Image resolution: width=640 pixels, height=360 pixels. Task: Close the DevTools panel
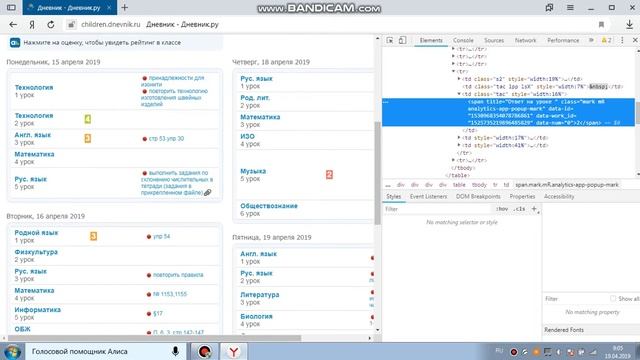click(635, 40)
